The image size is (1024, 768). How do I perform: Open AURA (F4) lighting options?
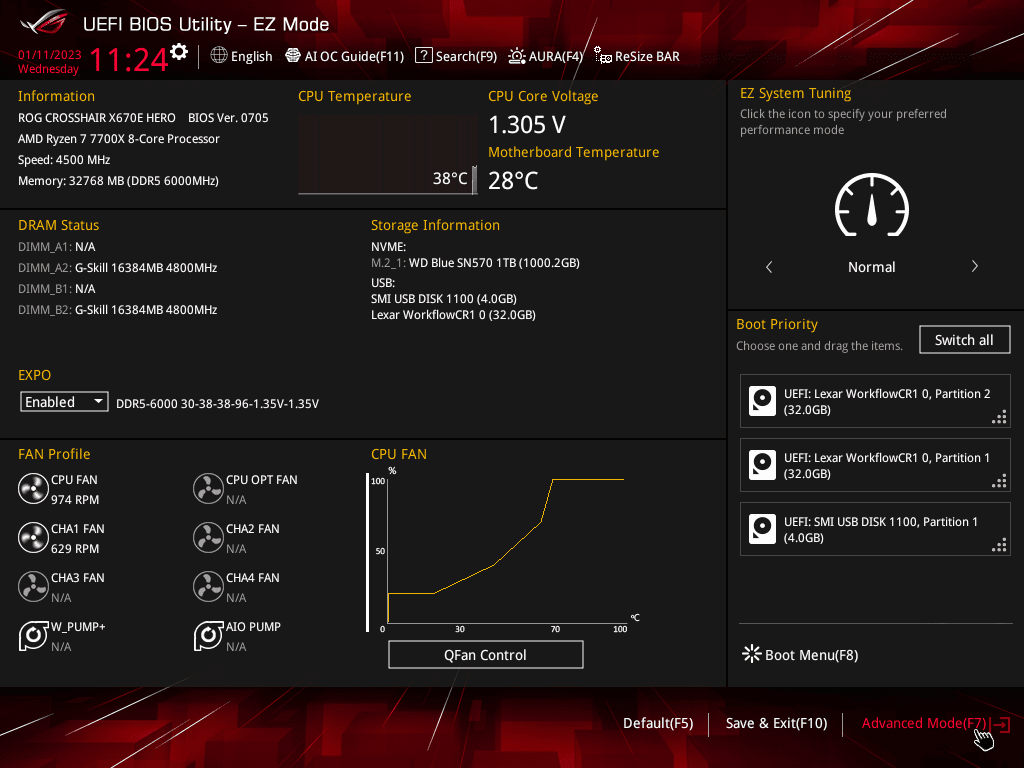point(545,56)
